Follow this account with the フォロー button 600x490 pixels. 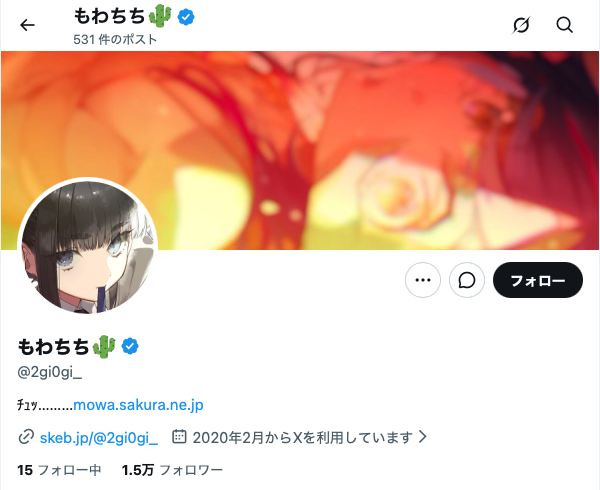538,280
